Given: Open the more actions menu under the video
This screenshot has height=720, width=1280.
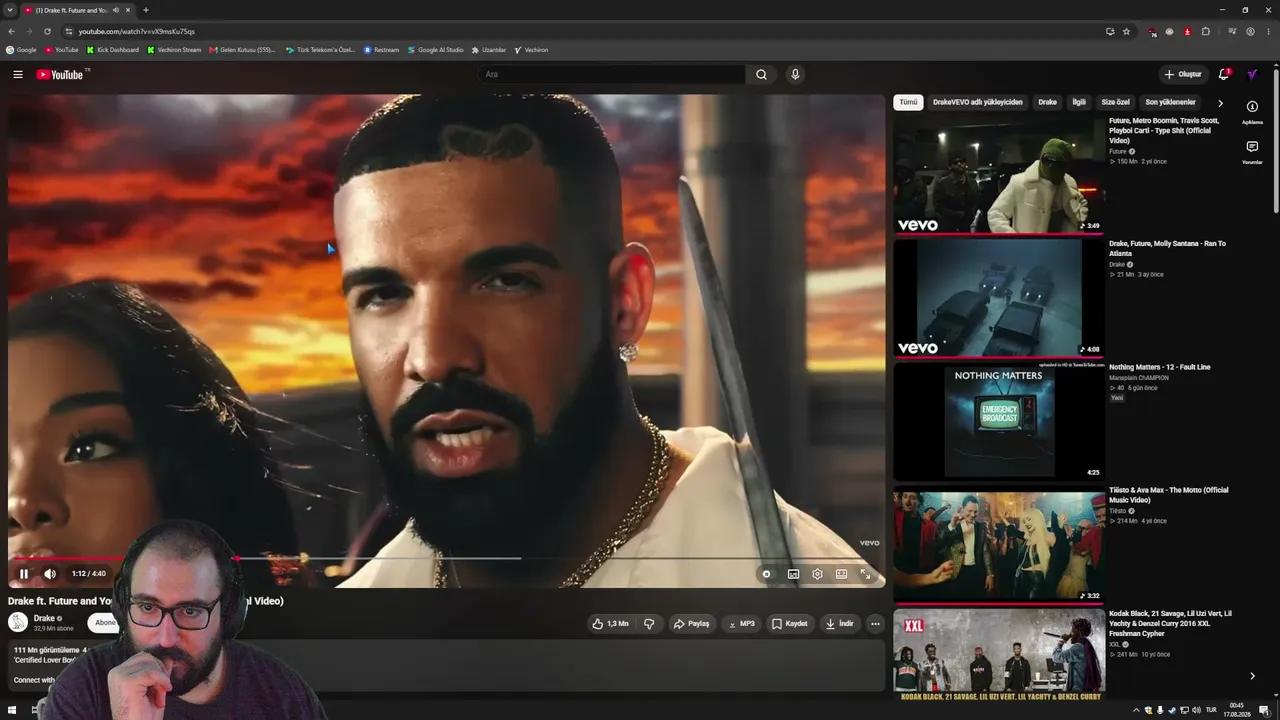Looking at the screenshot, I should pos(875,624).
